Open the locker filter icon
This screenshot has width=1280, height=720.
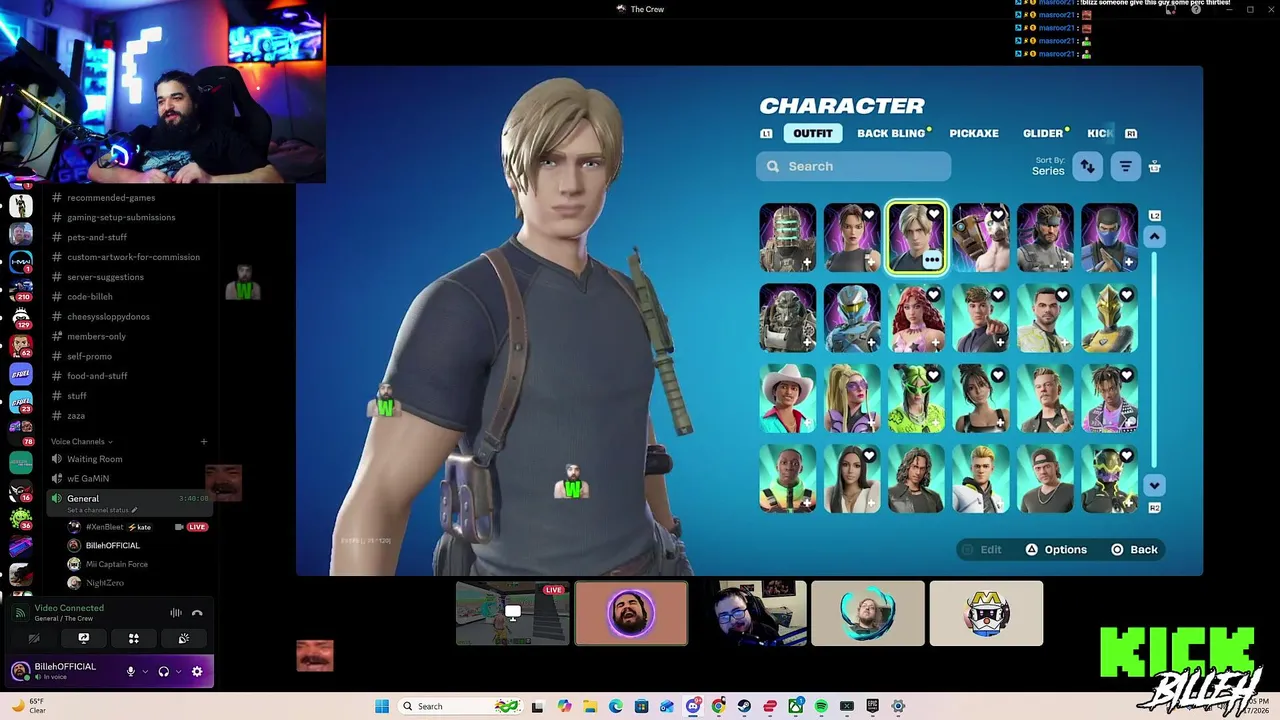pos(1125,167)
